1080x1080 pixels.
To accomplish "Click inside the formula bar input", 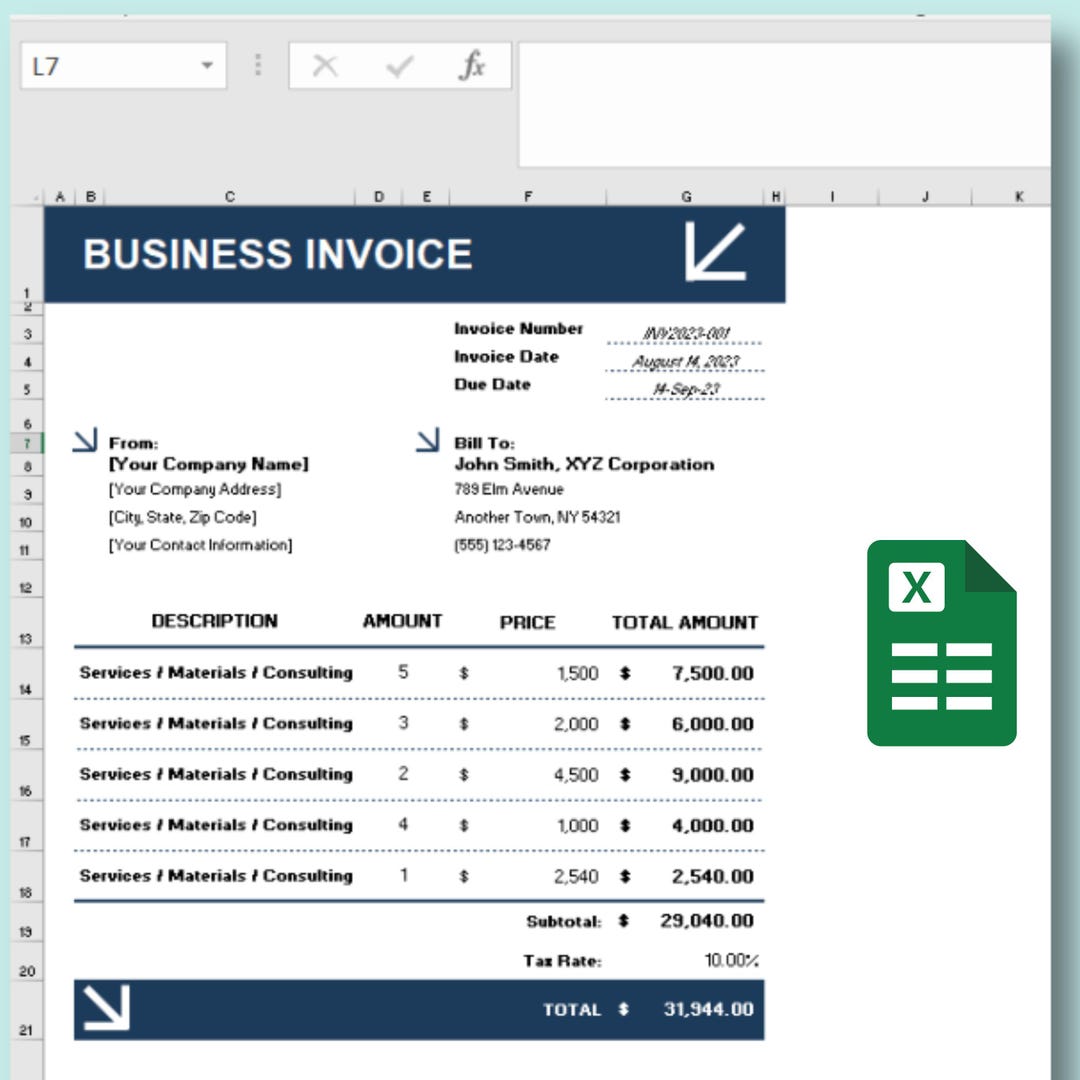I will point(785,105).
